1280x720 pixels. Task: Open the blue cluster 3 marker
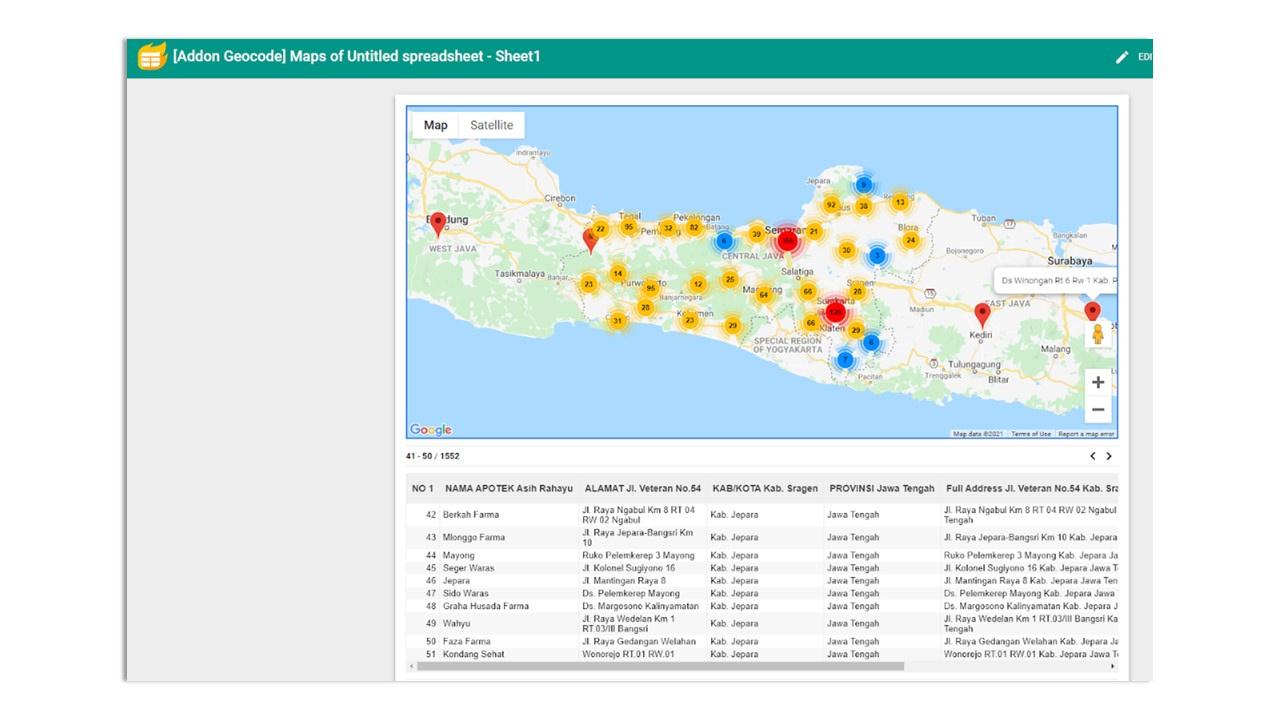pos(877,255)
